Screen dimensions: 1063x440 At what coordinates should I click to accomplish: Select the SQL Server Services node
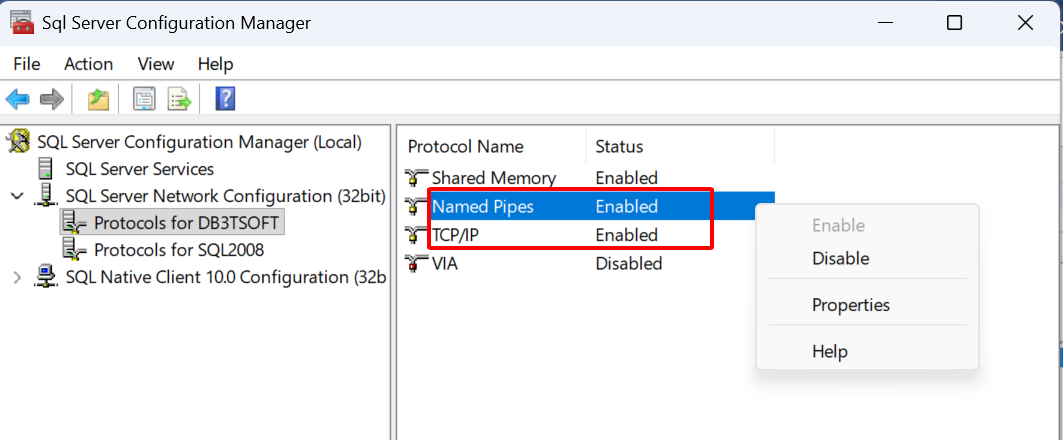[x=139, y=169]
